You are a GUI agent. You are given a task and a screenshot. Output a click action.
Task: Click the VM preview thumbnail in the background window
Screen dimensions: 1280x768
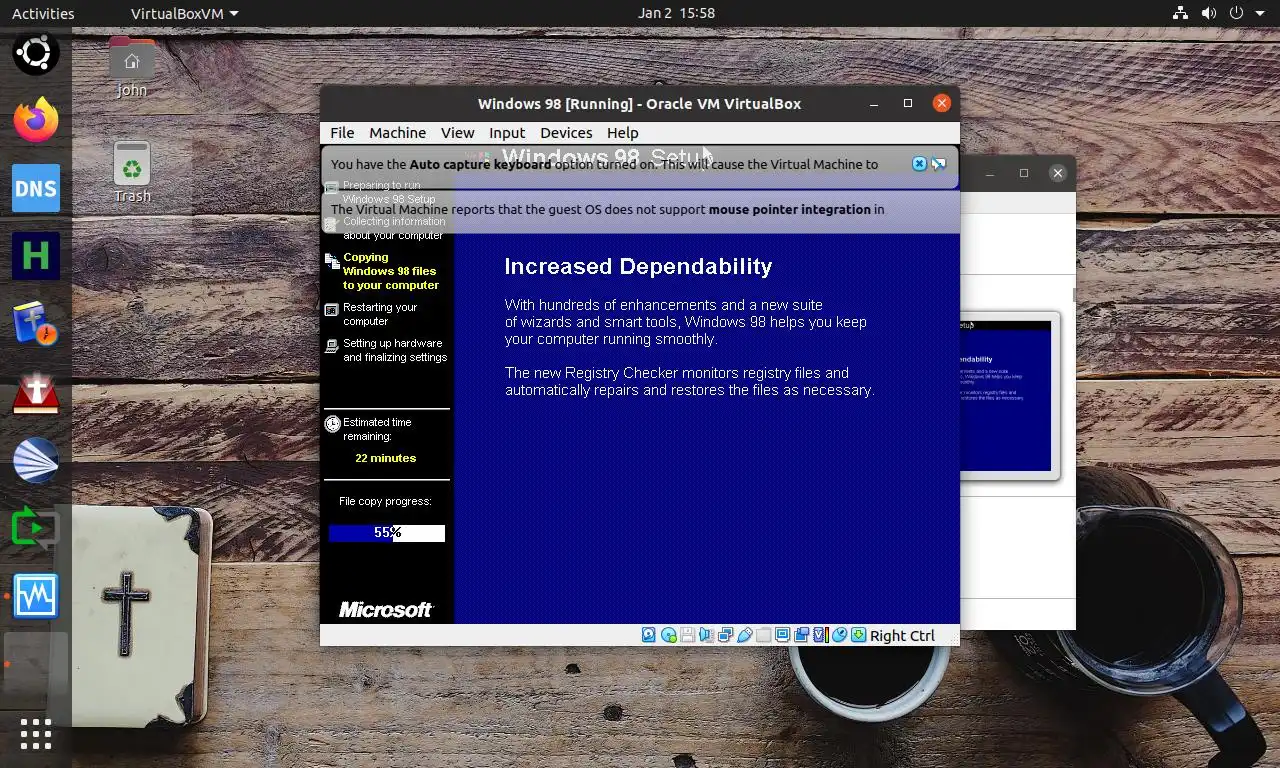pos(1005,395)
